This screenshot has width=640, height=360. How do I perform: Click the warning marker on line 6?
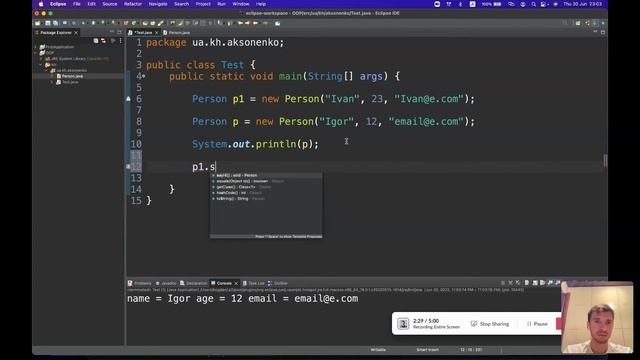(128, 99)
